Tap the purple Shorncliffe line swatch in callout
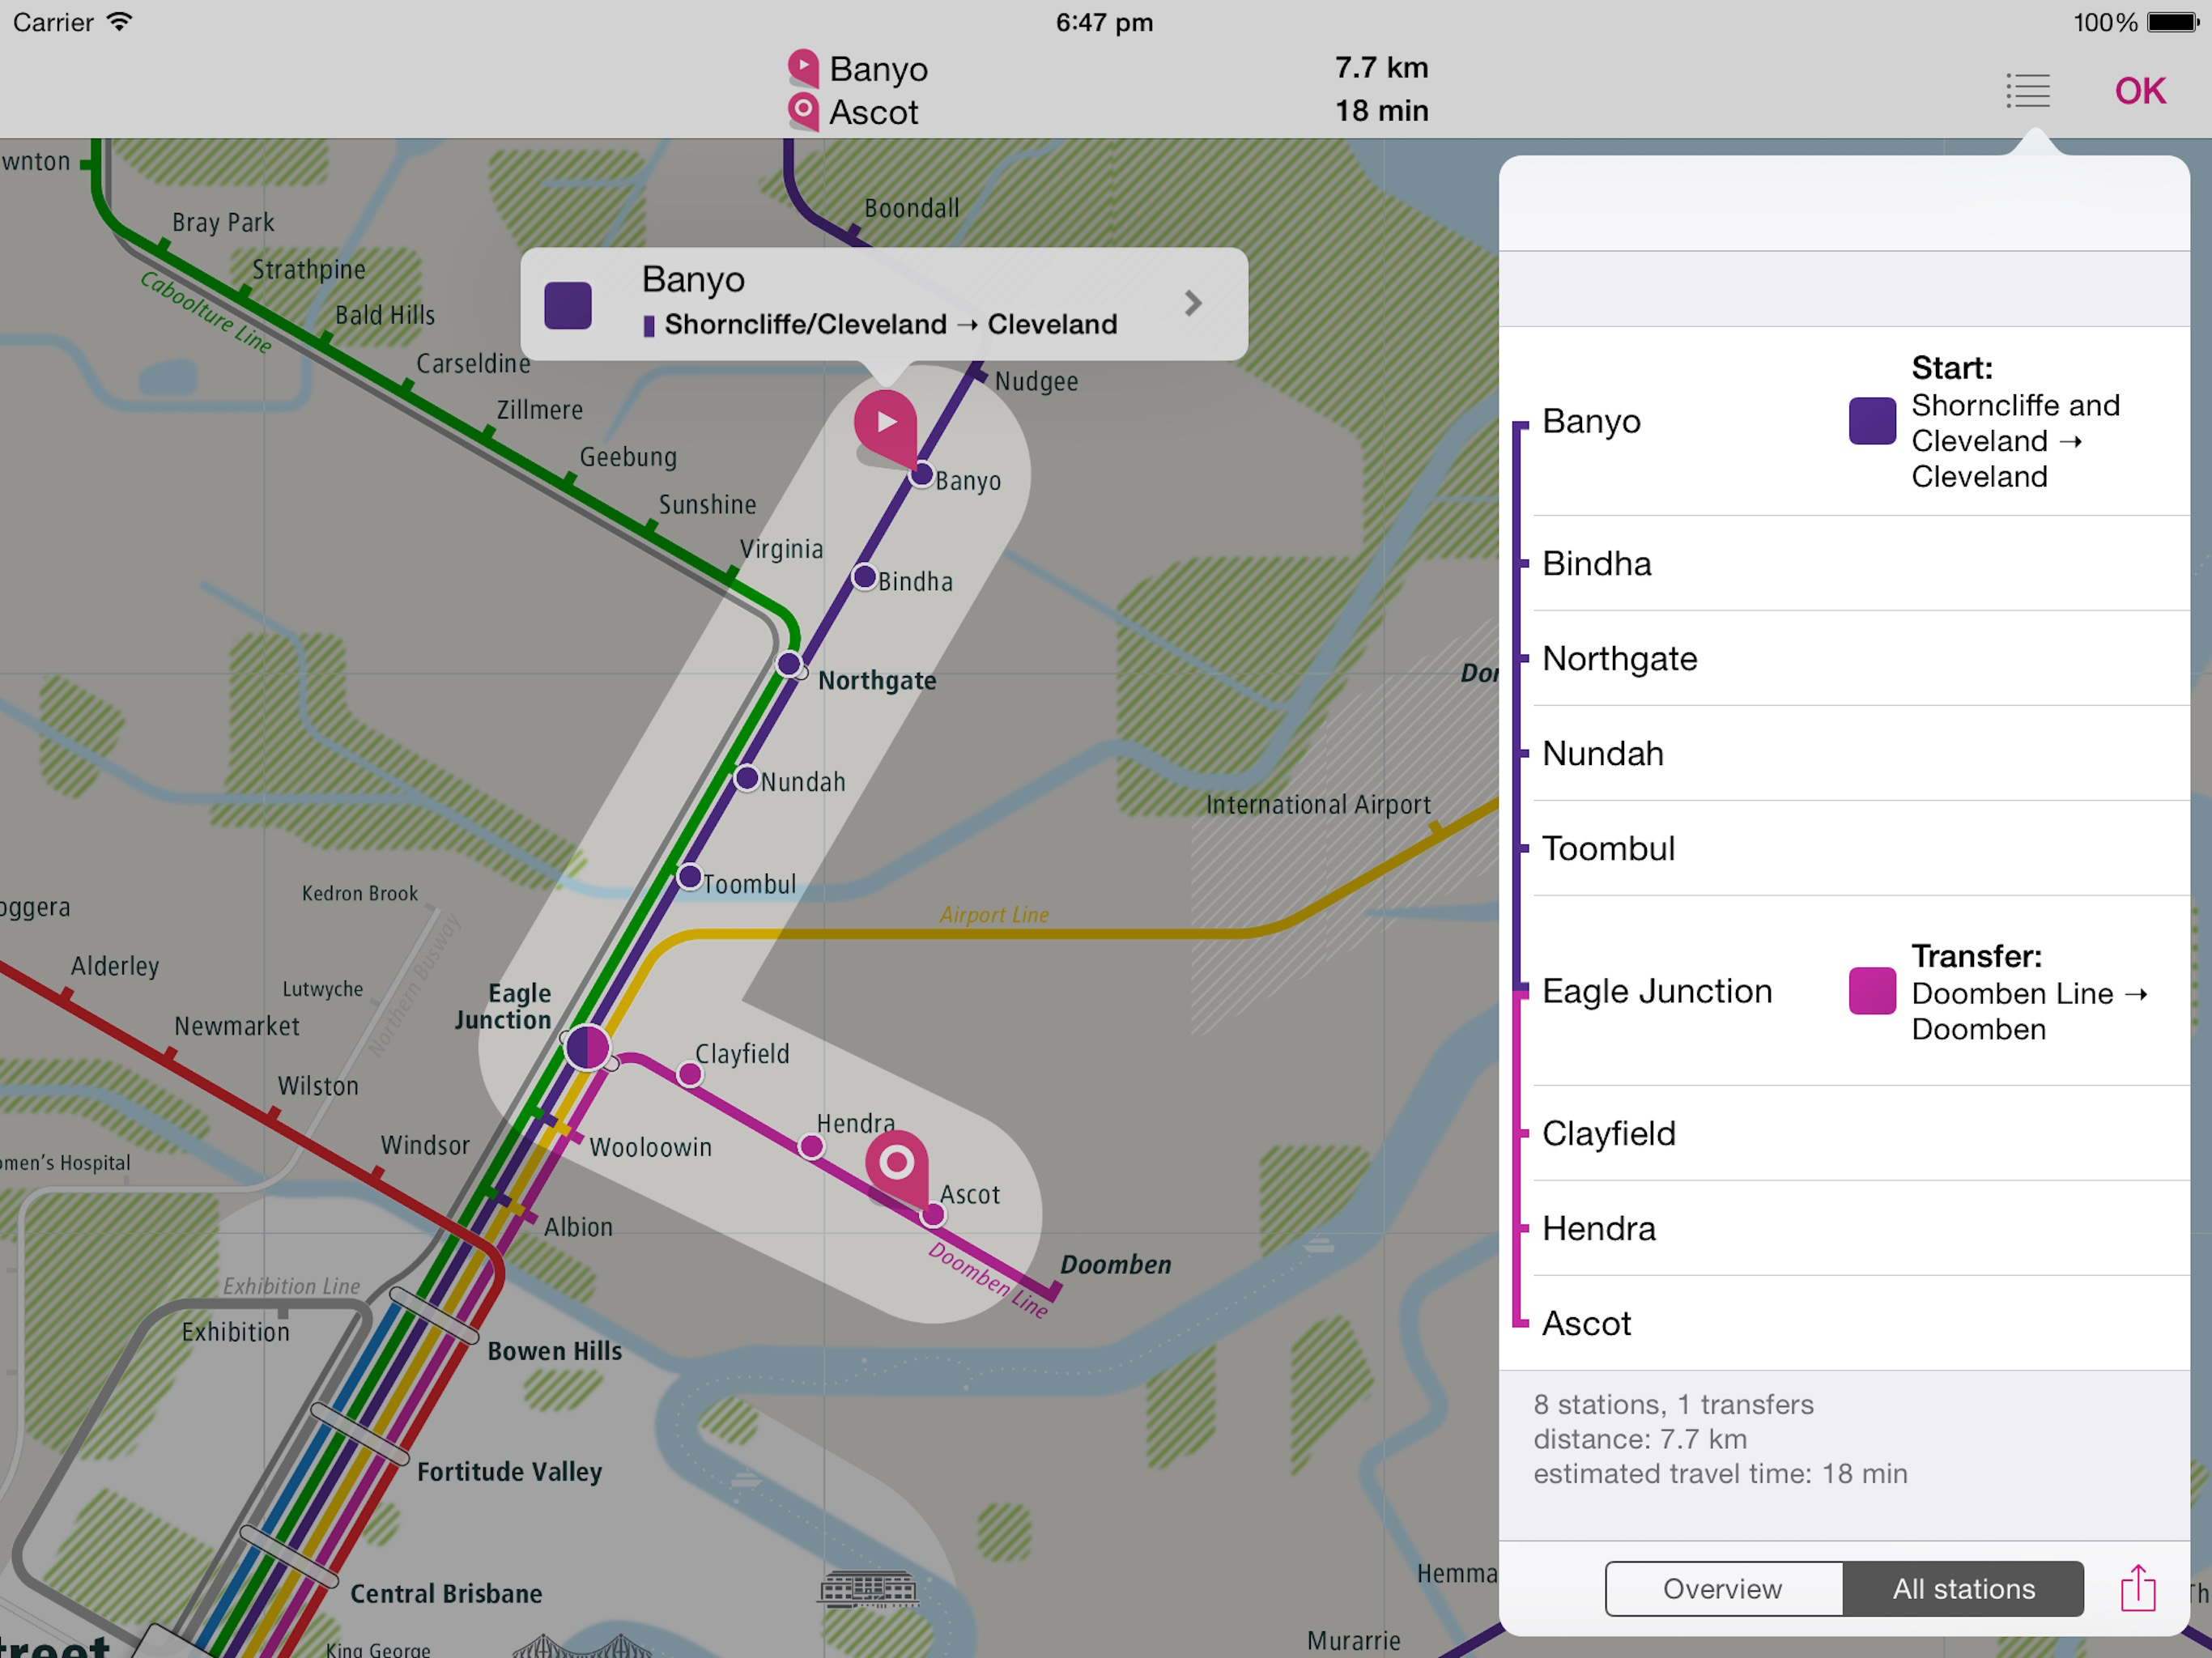 [x=568, y=305]
